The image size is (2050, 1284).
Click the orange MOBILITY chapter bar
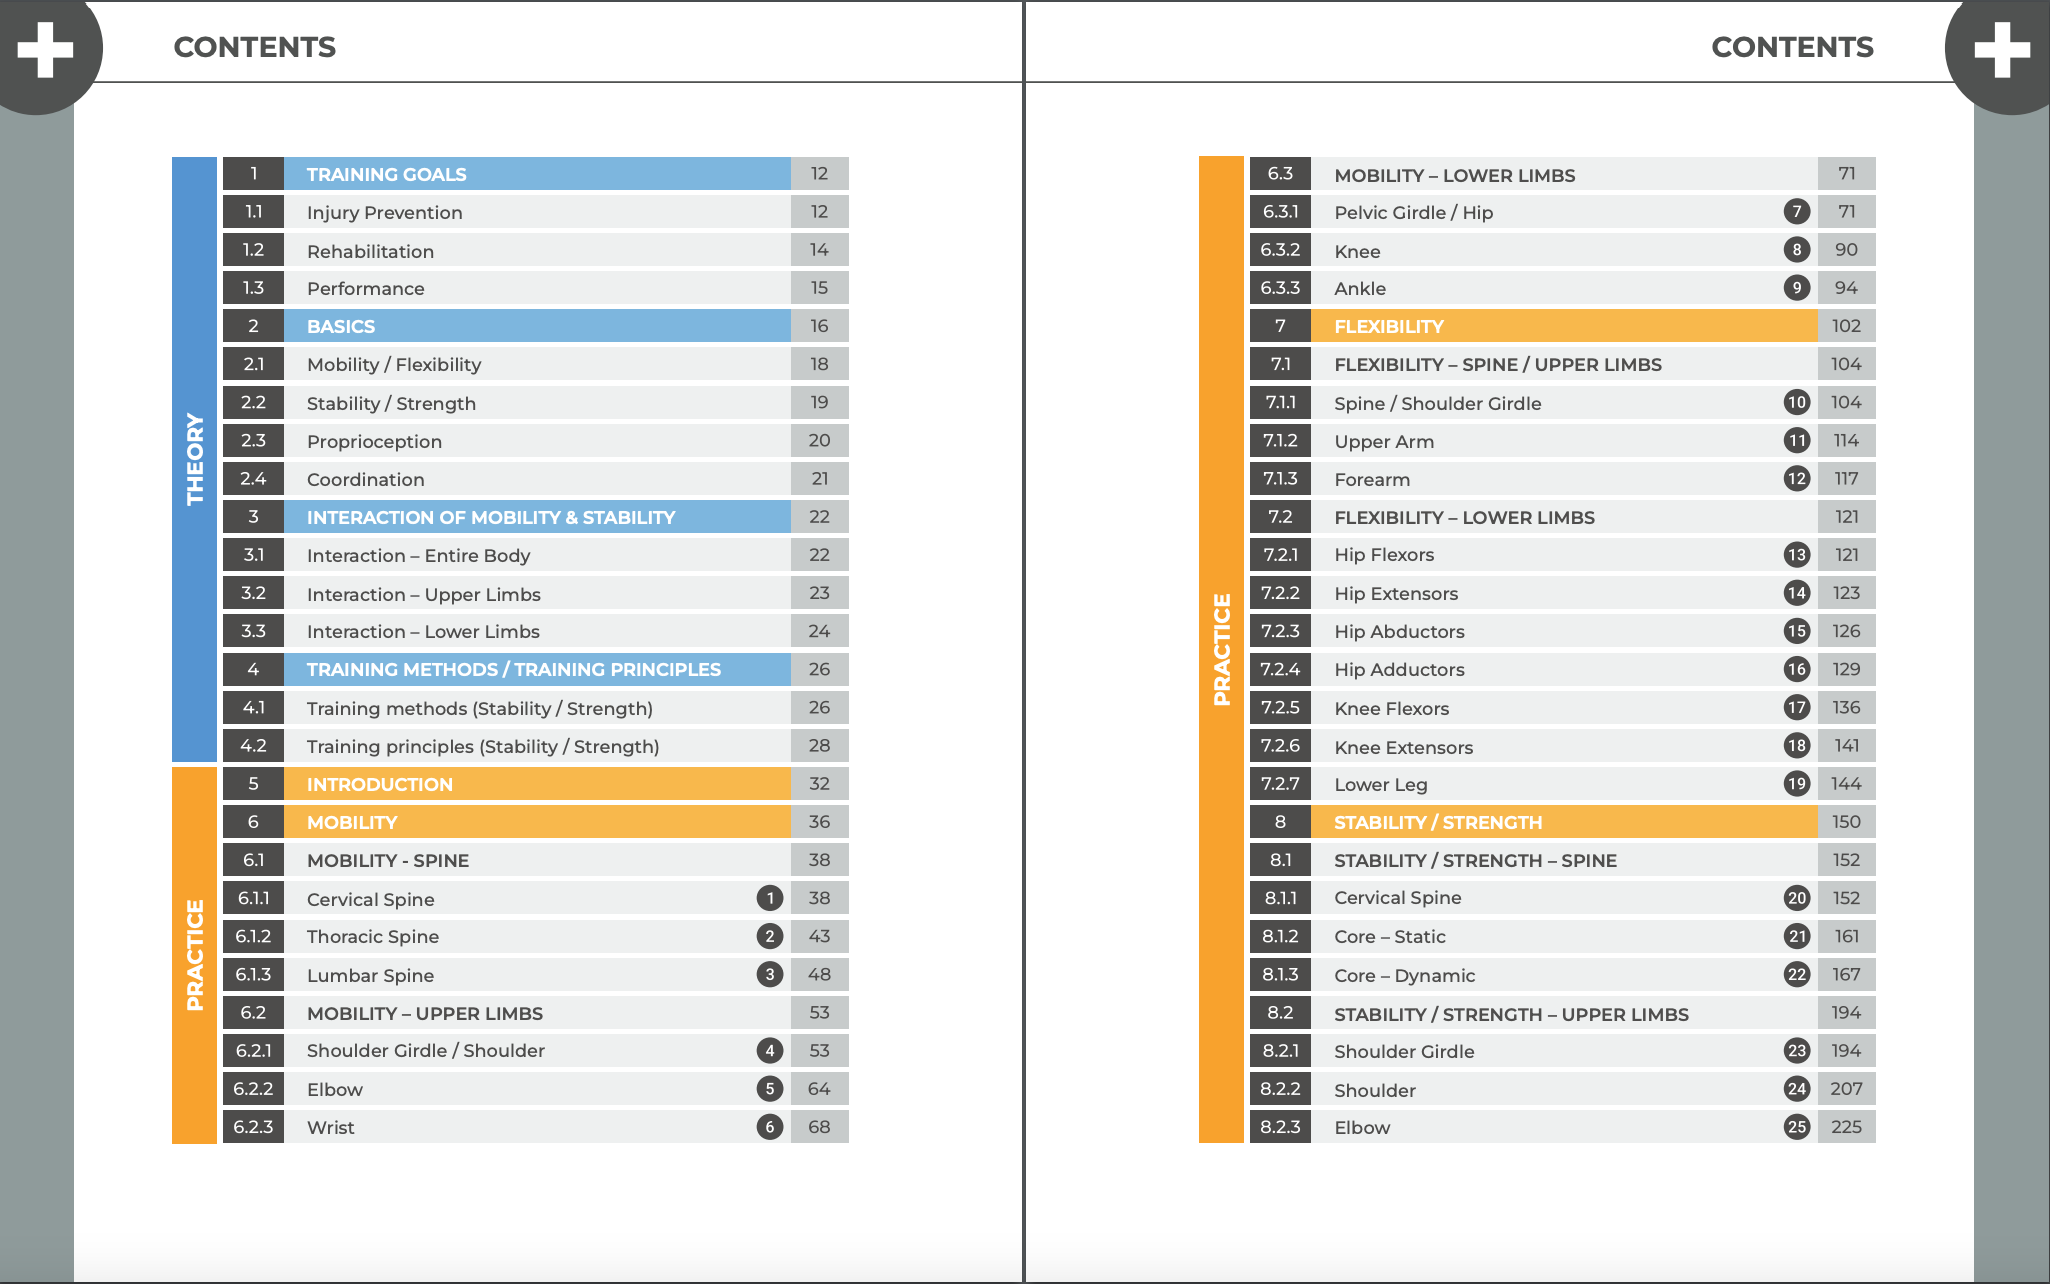click(x=352, y=822)
